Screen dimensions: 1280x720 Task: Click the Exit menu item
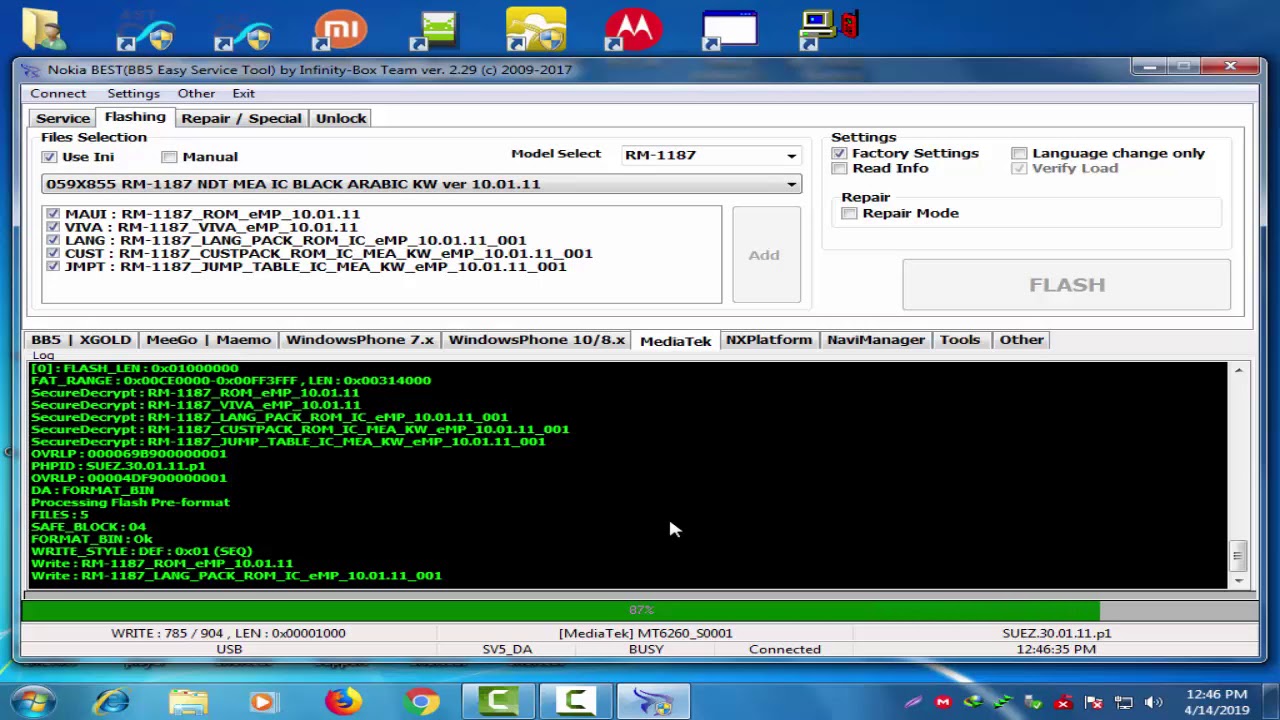(244, 93)
